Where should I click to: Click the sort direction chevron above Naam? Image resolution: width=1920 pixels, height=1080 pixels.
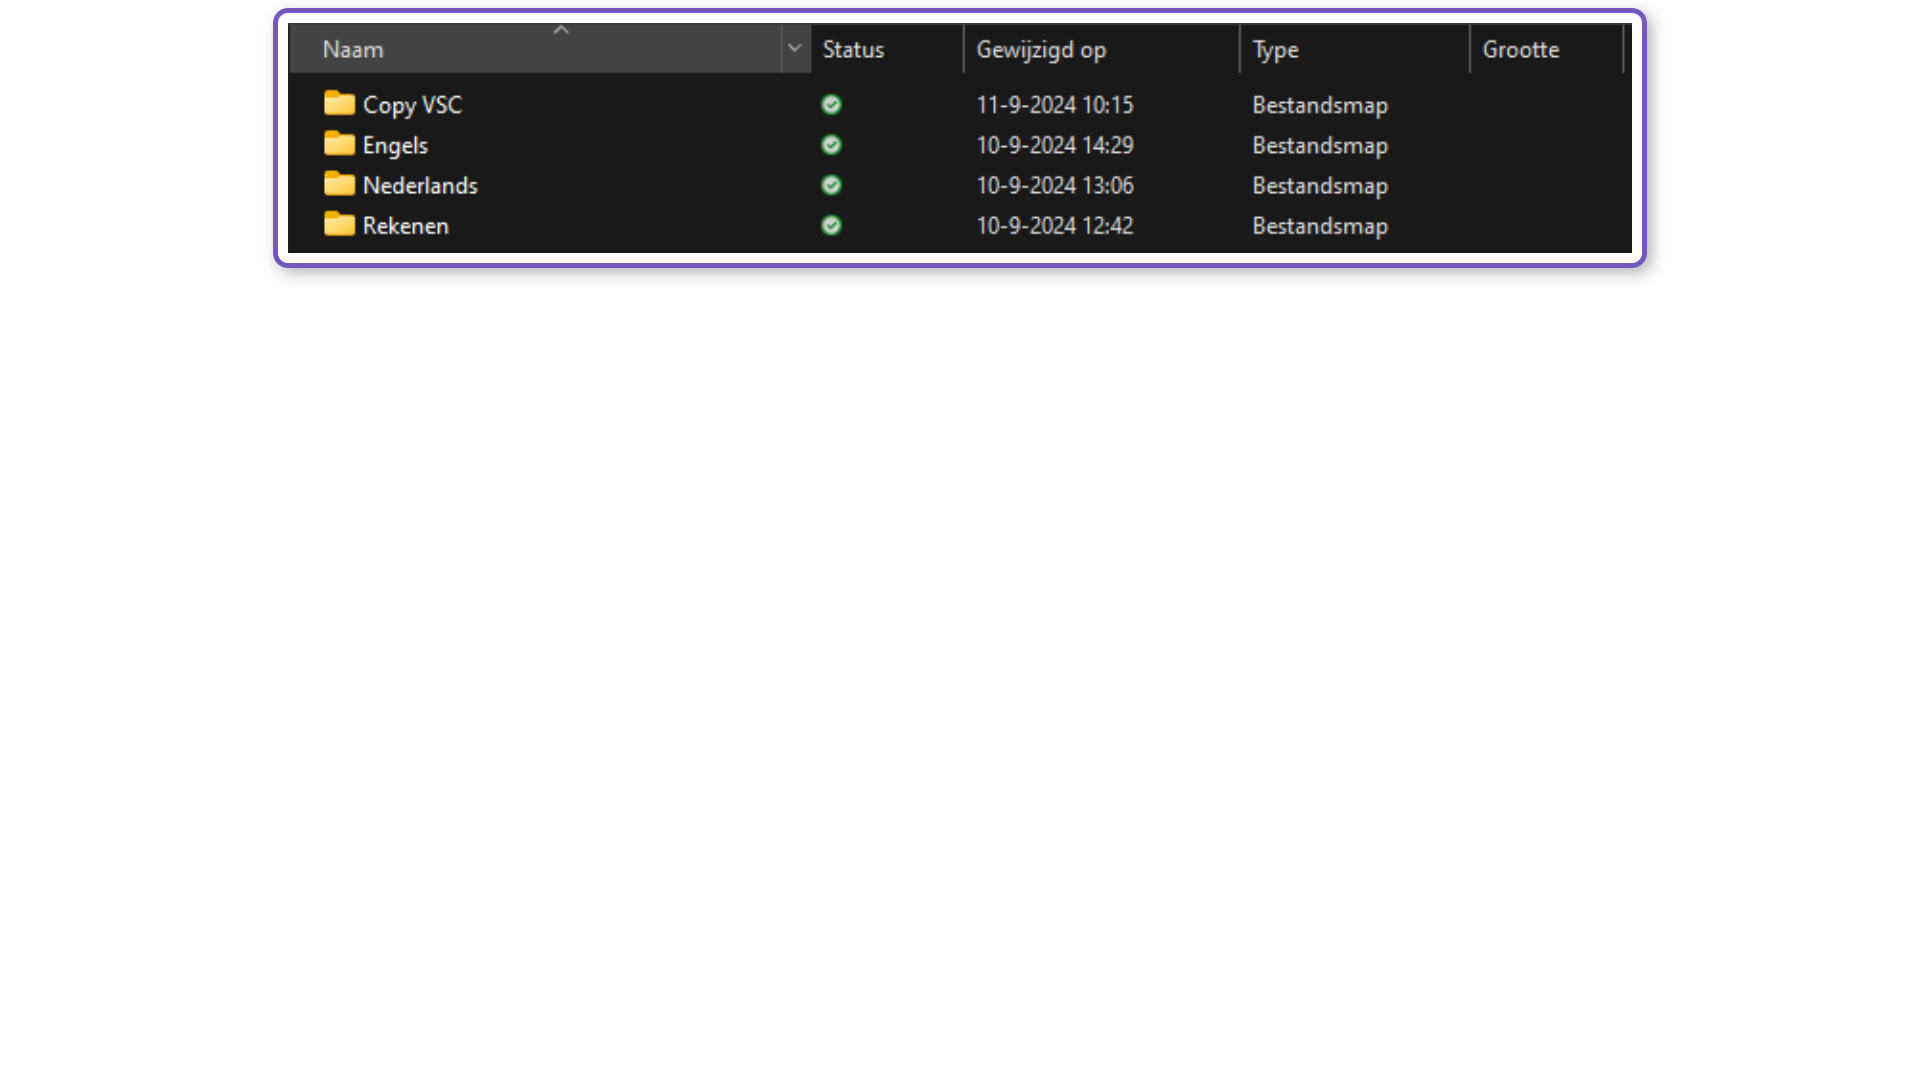pos(561,31)
